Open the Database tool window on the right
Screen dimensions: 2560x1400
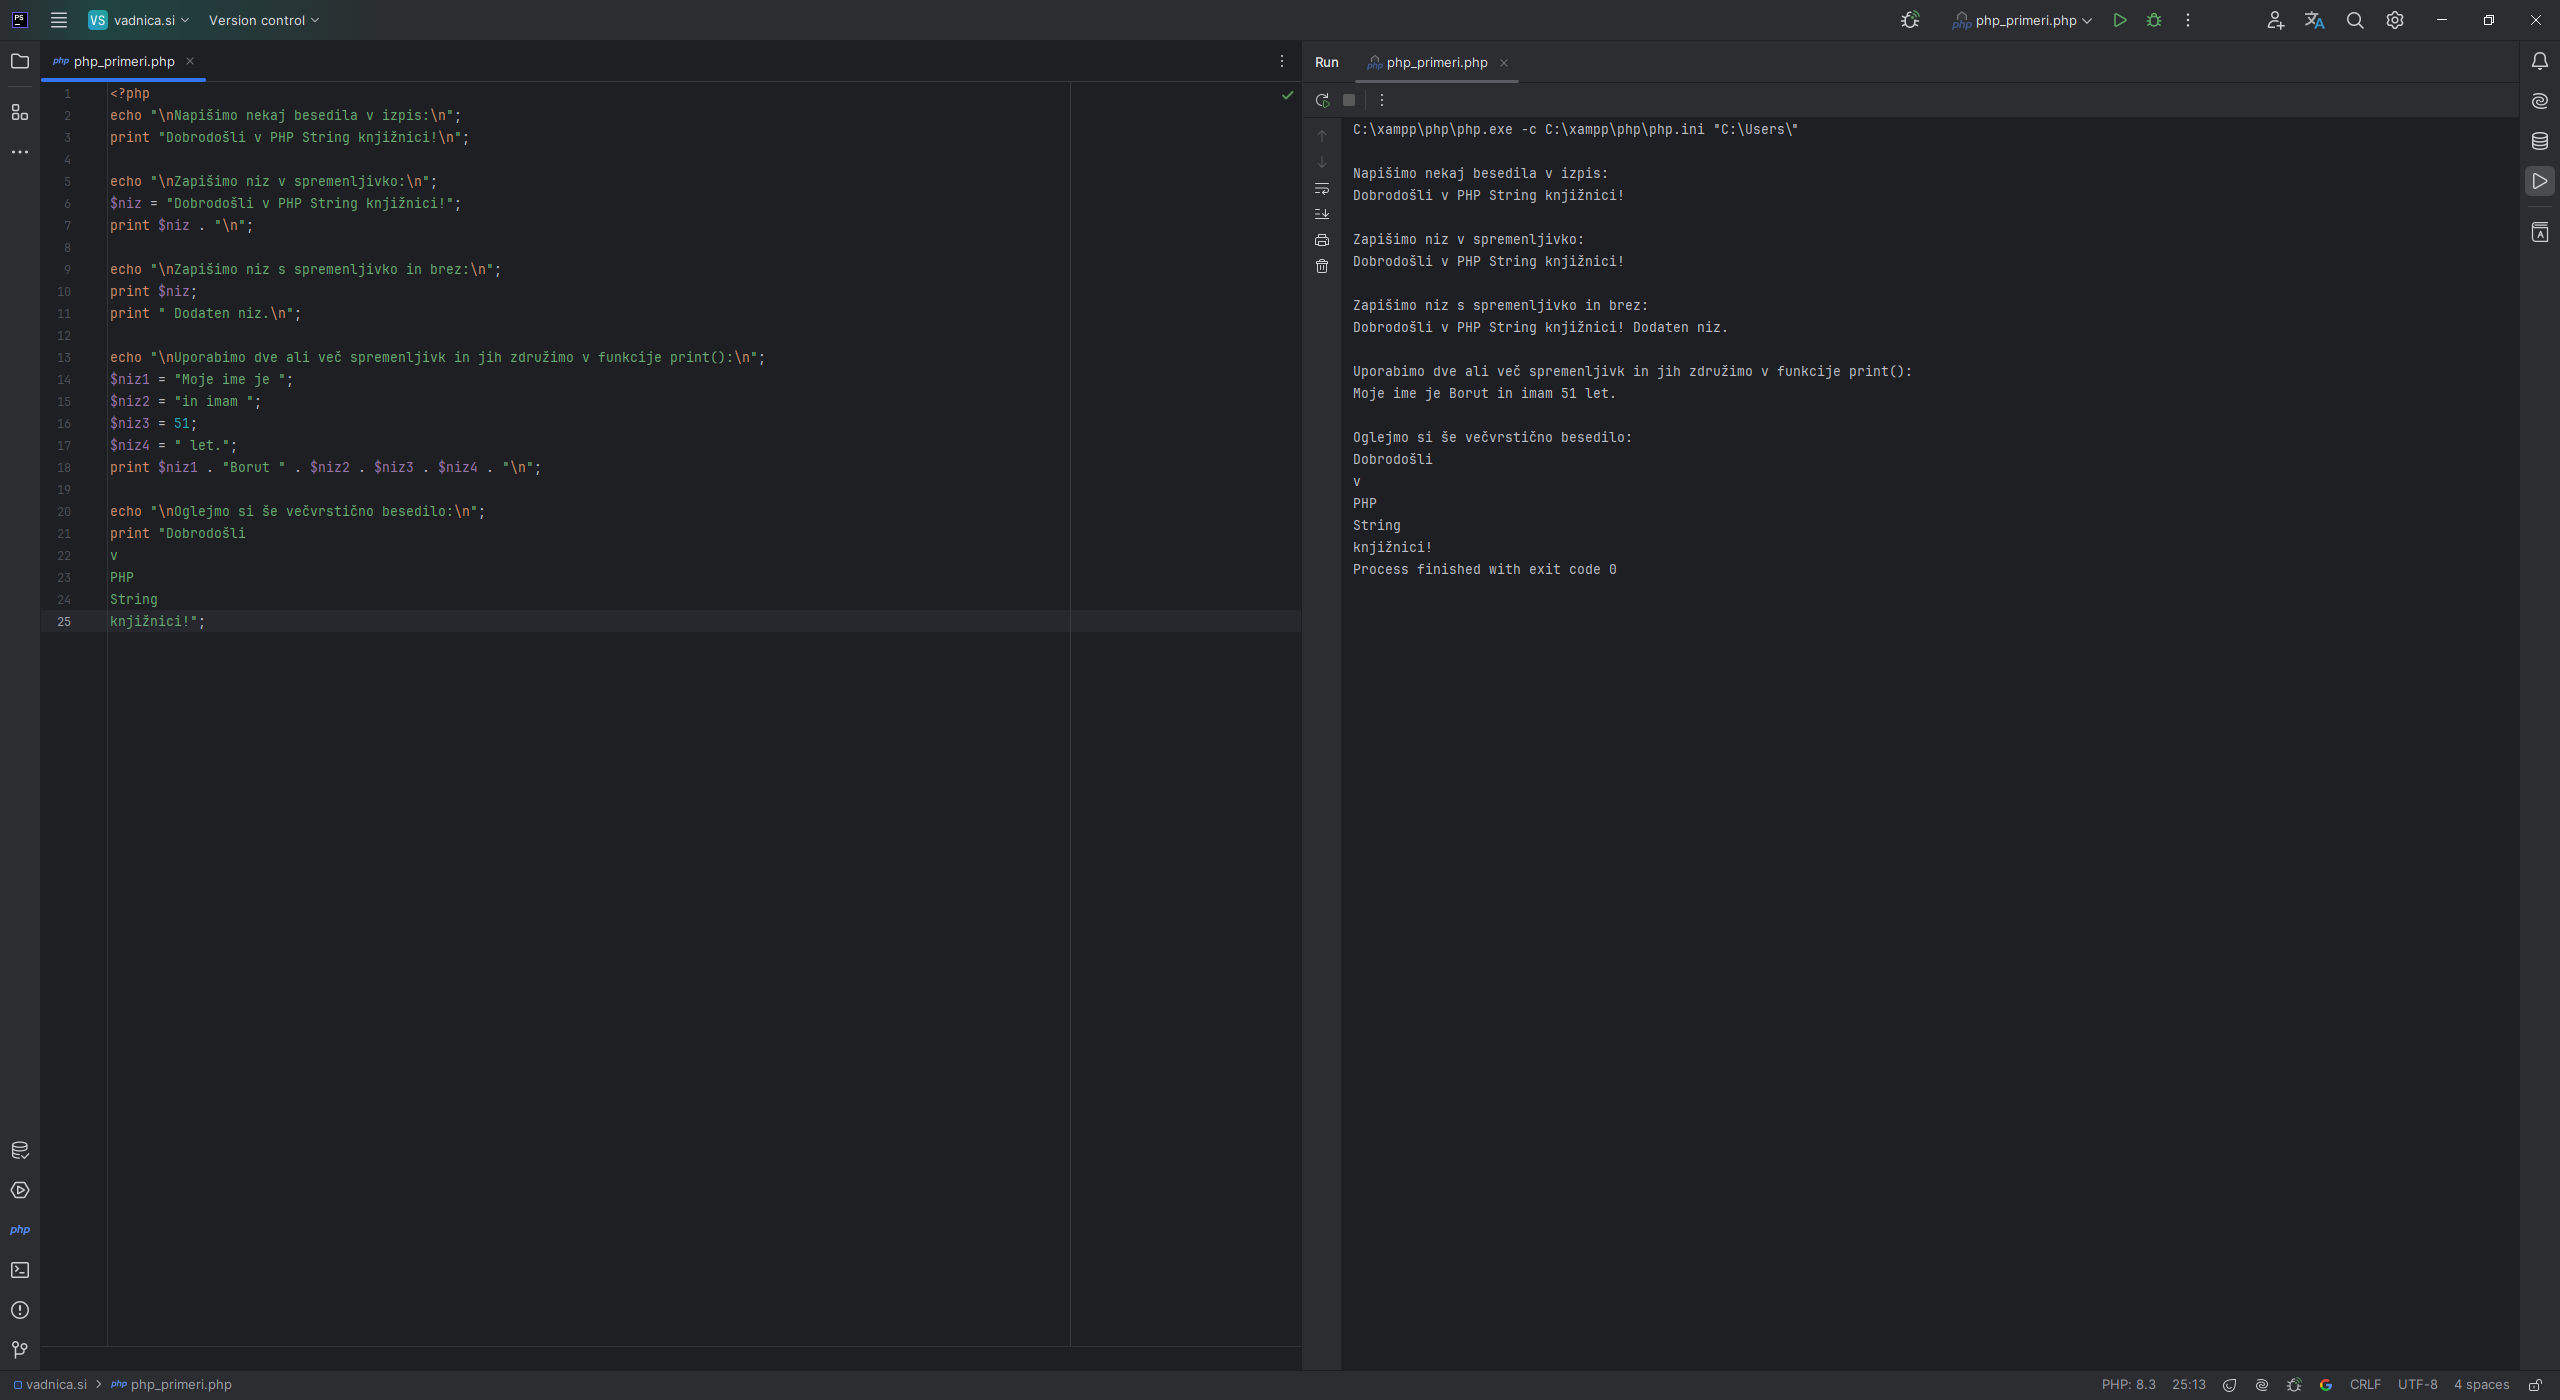point(2540,141)
